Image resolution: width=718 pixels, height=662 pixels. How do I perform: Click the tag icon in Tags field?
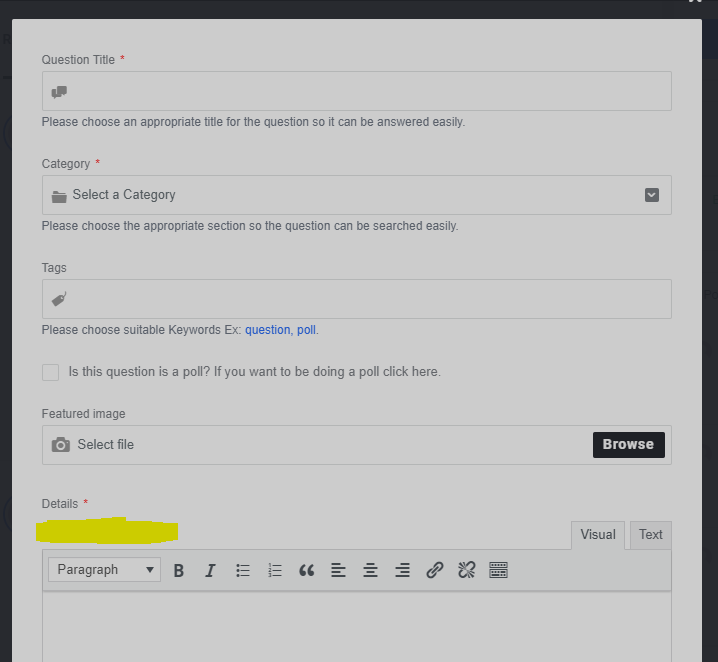point(59,299)
